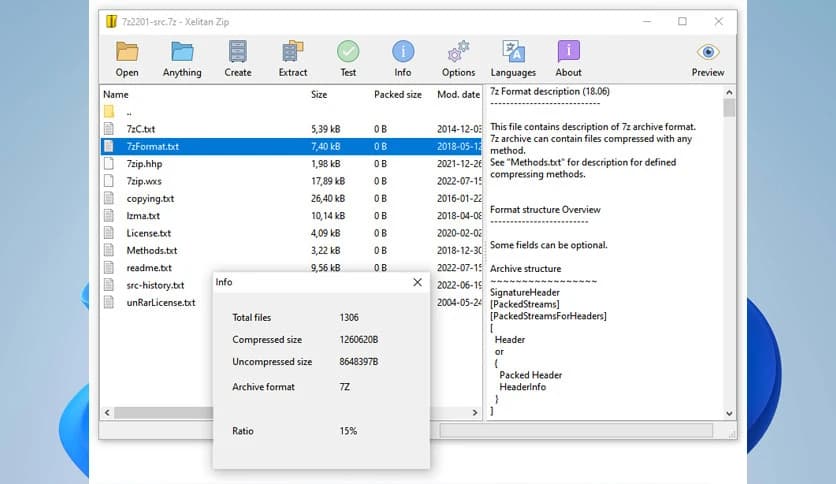Select the 7zC.txt file icon
The height and width of the screenshot is (484, 836).
pos(109,128)
